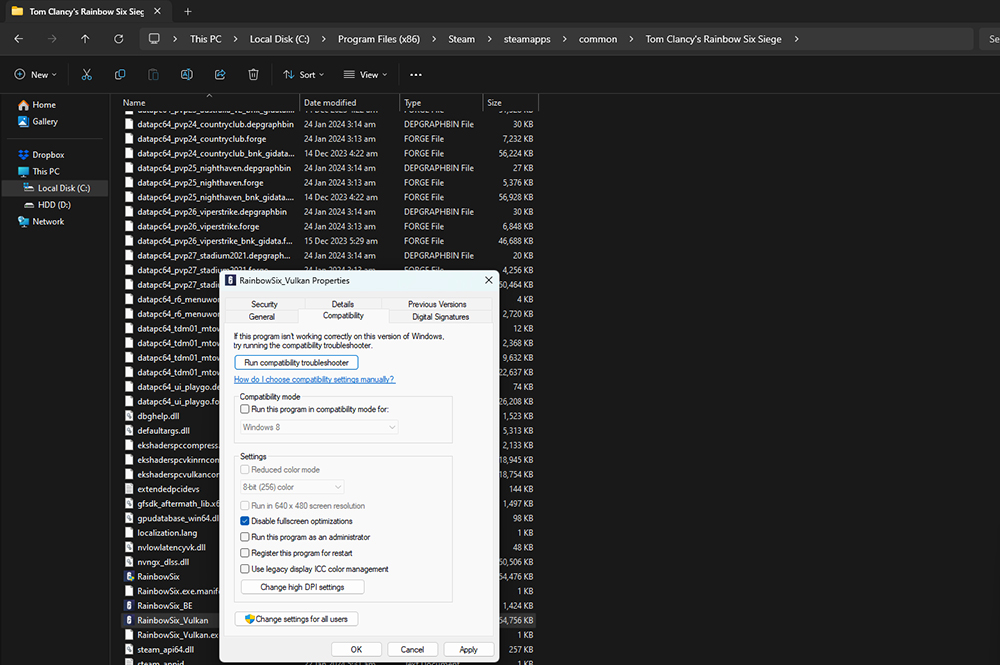Open the Windows 8 compatibility dropdown
This screenshot has width=1000, height=665.
point(319,427)
